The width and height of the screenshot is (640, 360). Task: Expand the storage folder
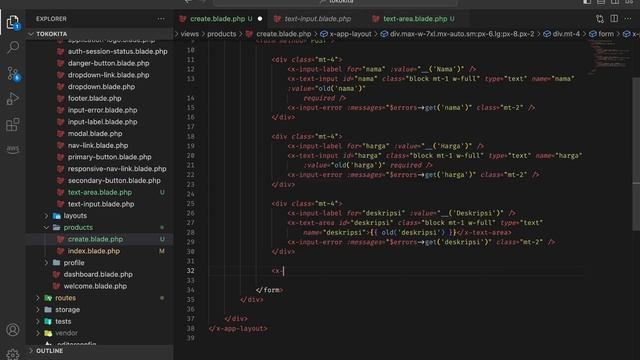tap(67, 310)
